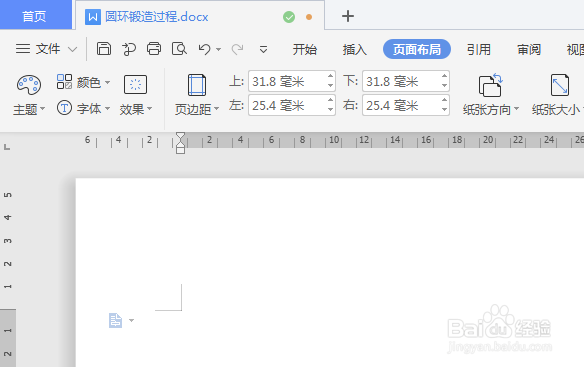Click the paste options document icon on page
Image resolution: width=584 pixels, height=367 pixels.
coord(115,320)
